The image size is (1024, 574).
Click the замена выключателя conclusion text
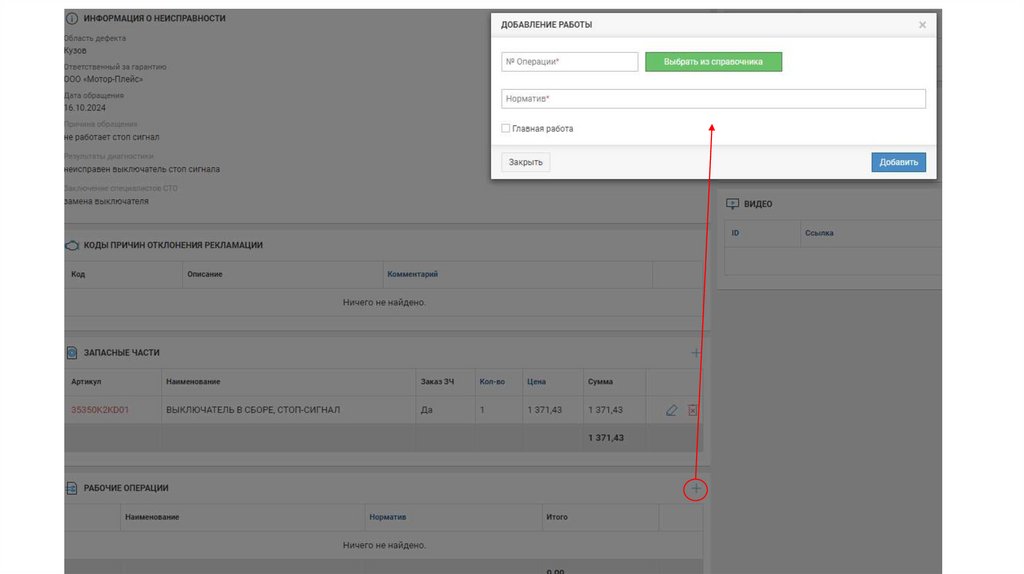pyautogui.click(x=106, y=201)
